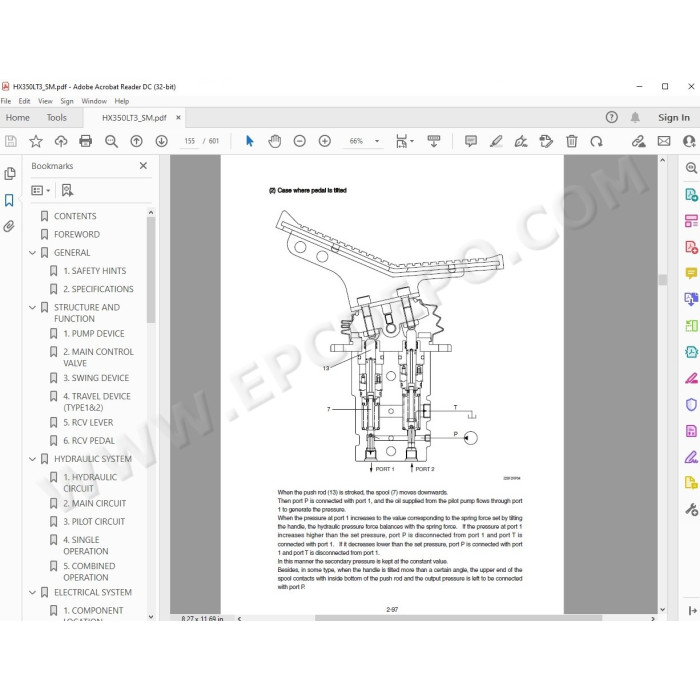
Task: Go to next page arrow
Action: coord(161,142)
